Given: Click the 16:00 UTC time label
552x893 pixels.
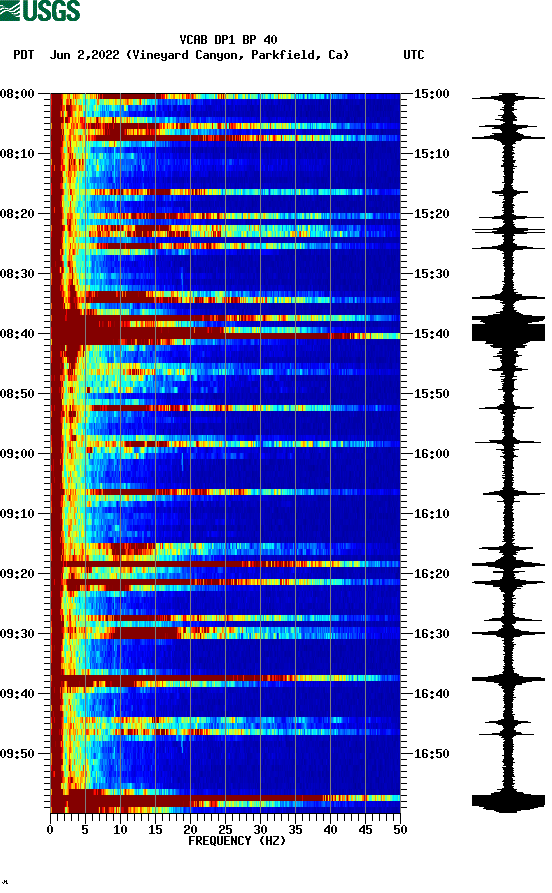Looking at the screenshot, I should [431, 454].
